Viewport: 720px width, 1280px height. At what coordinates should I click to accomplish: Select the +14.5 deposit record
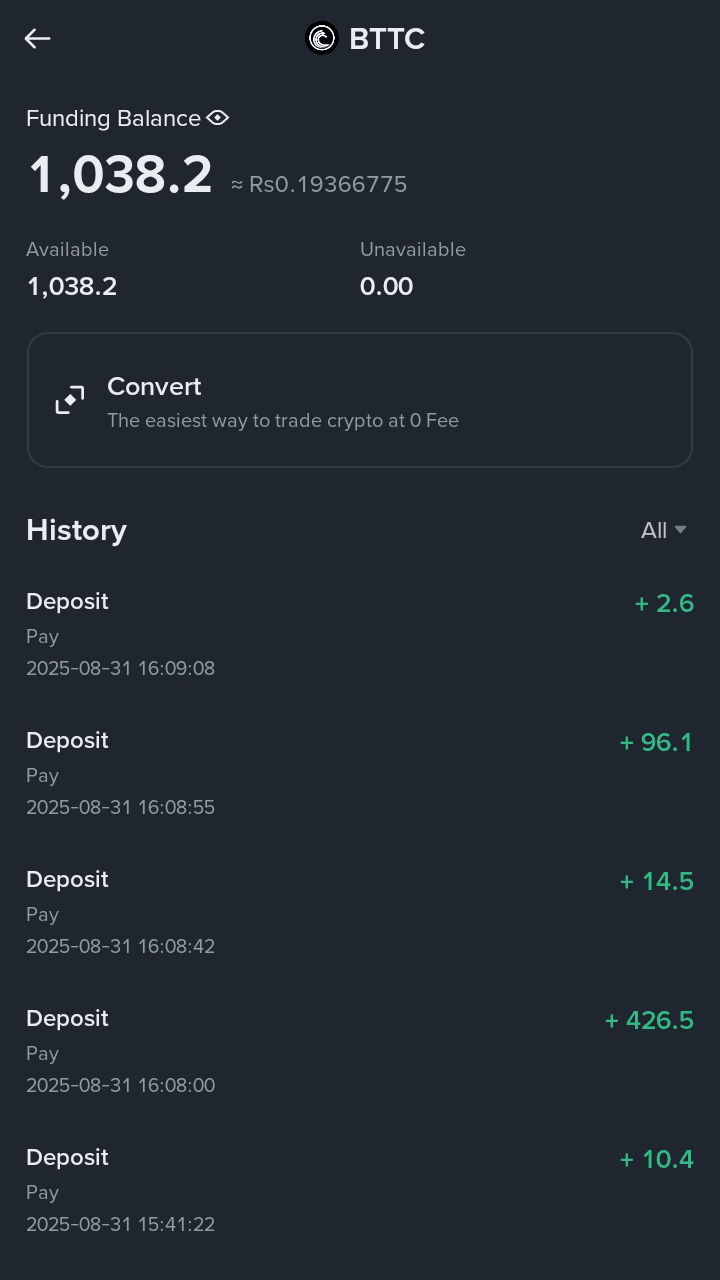click(360, 912)
